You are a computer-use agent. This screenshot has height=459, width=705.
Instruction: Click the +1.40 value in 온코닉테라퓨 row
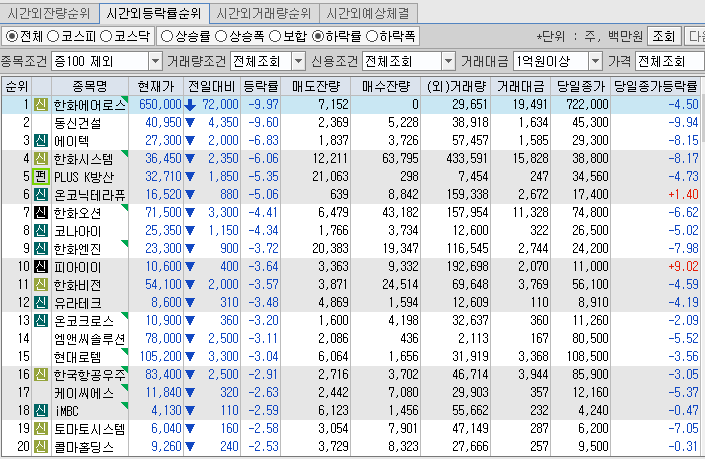(683, 195)
